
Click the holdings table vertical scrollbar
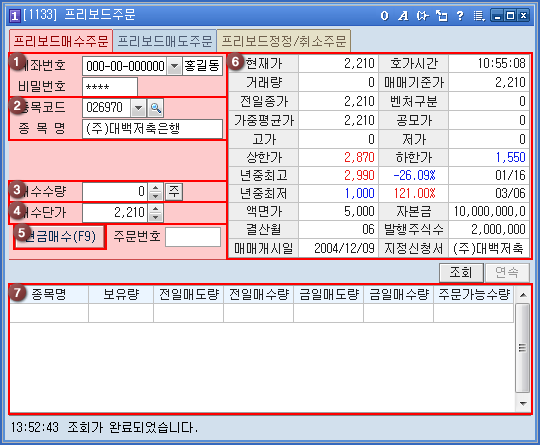[x=523, y=348]
